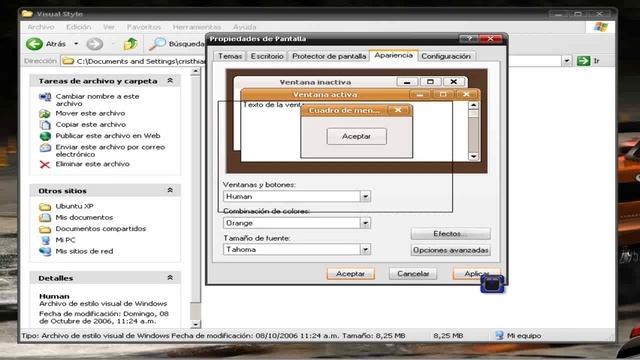The width and height of the screenshot is (640, 360).
Task: Click the 8,25 MB status bar size
Action: [x=448, y=336]
